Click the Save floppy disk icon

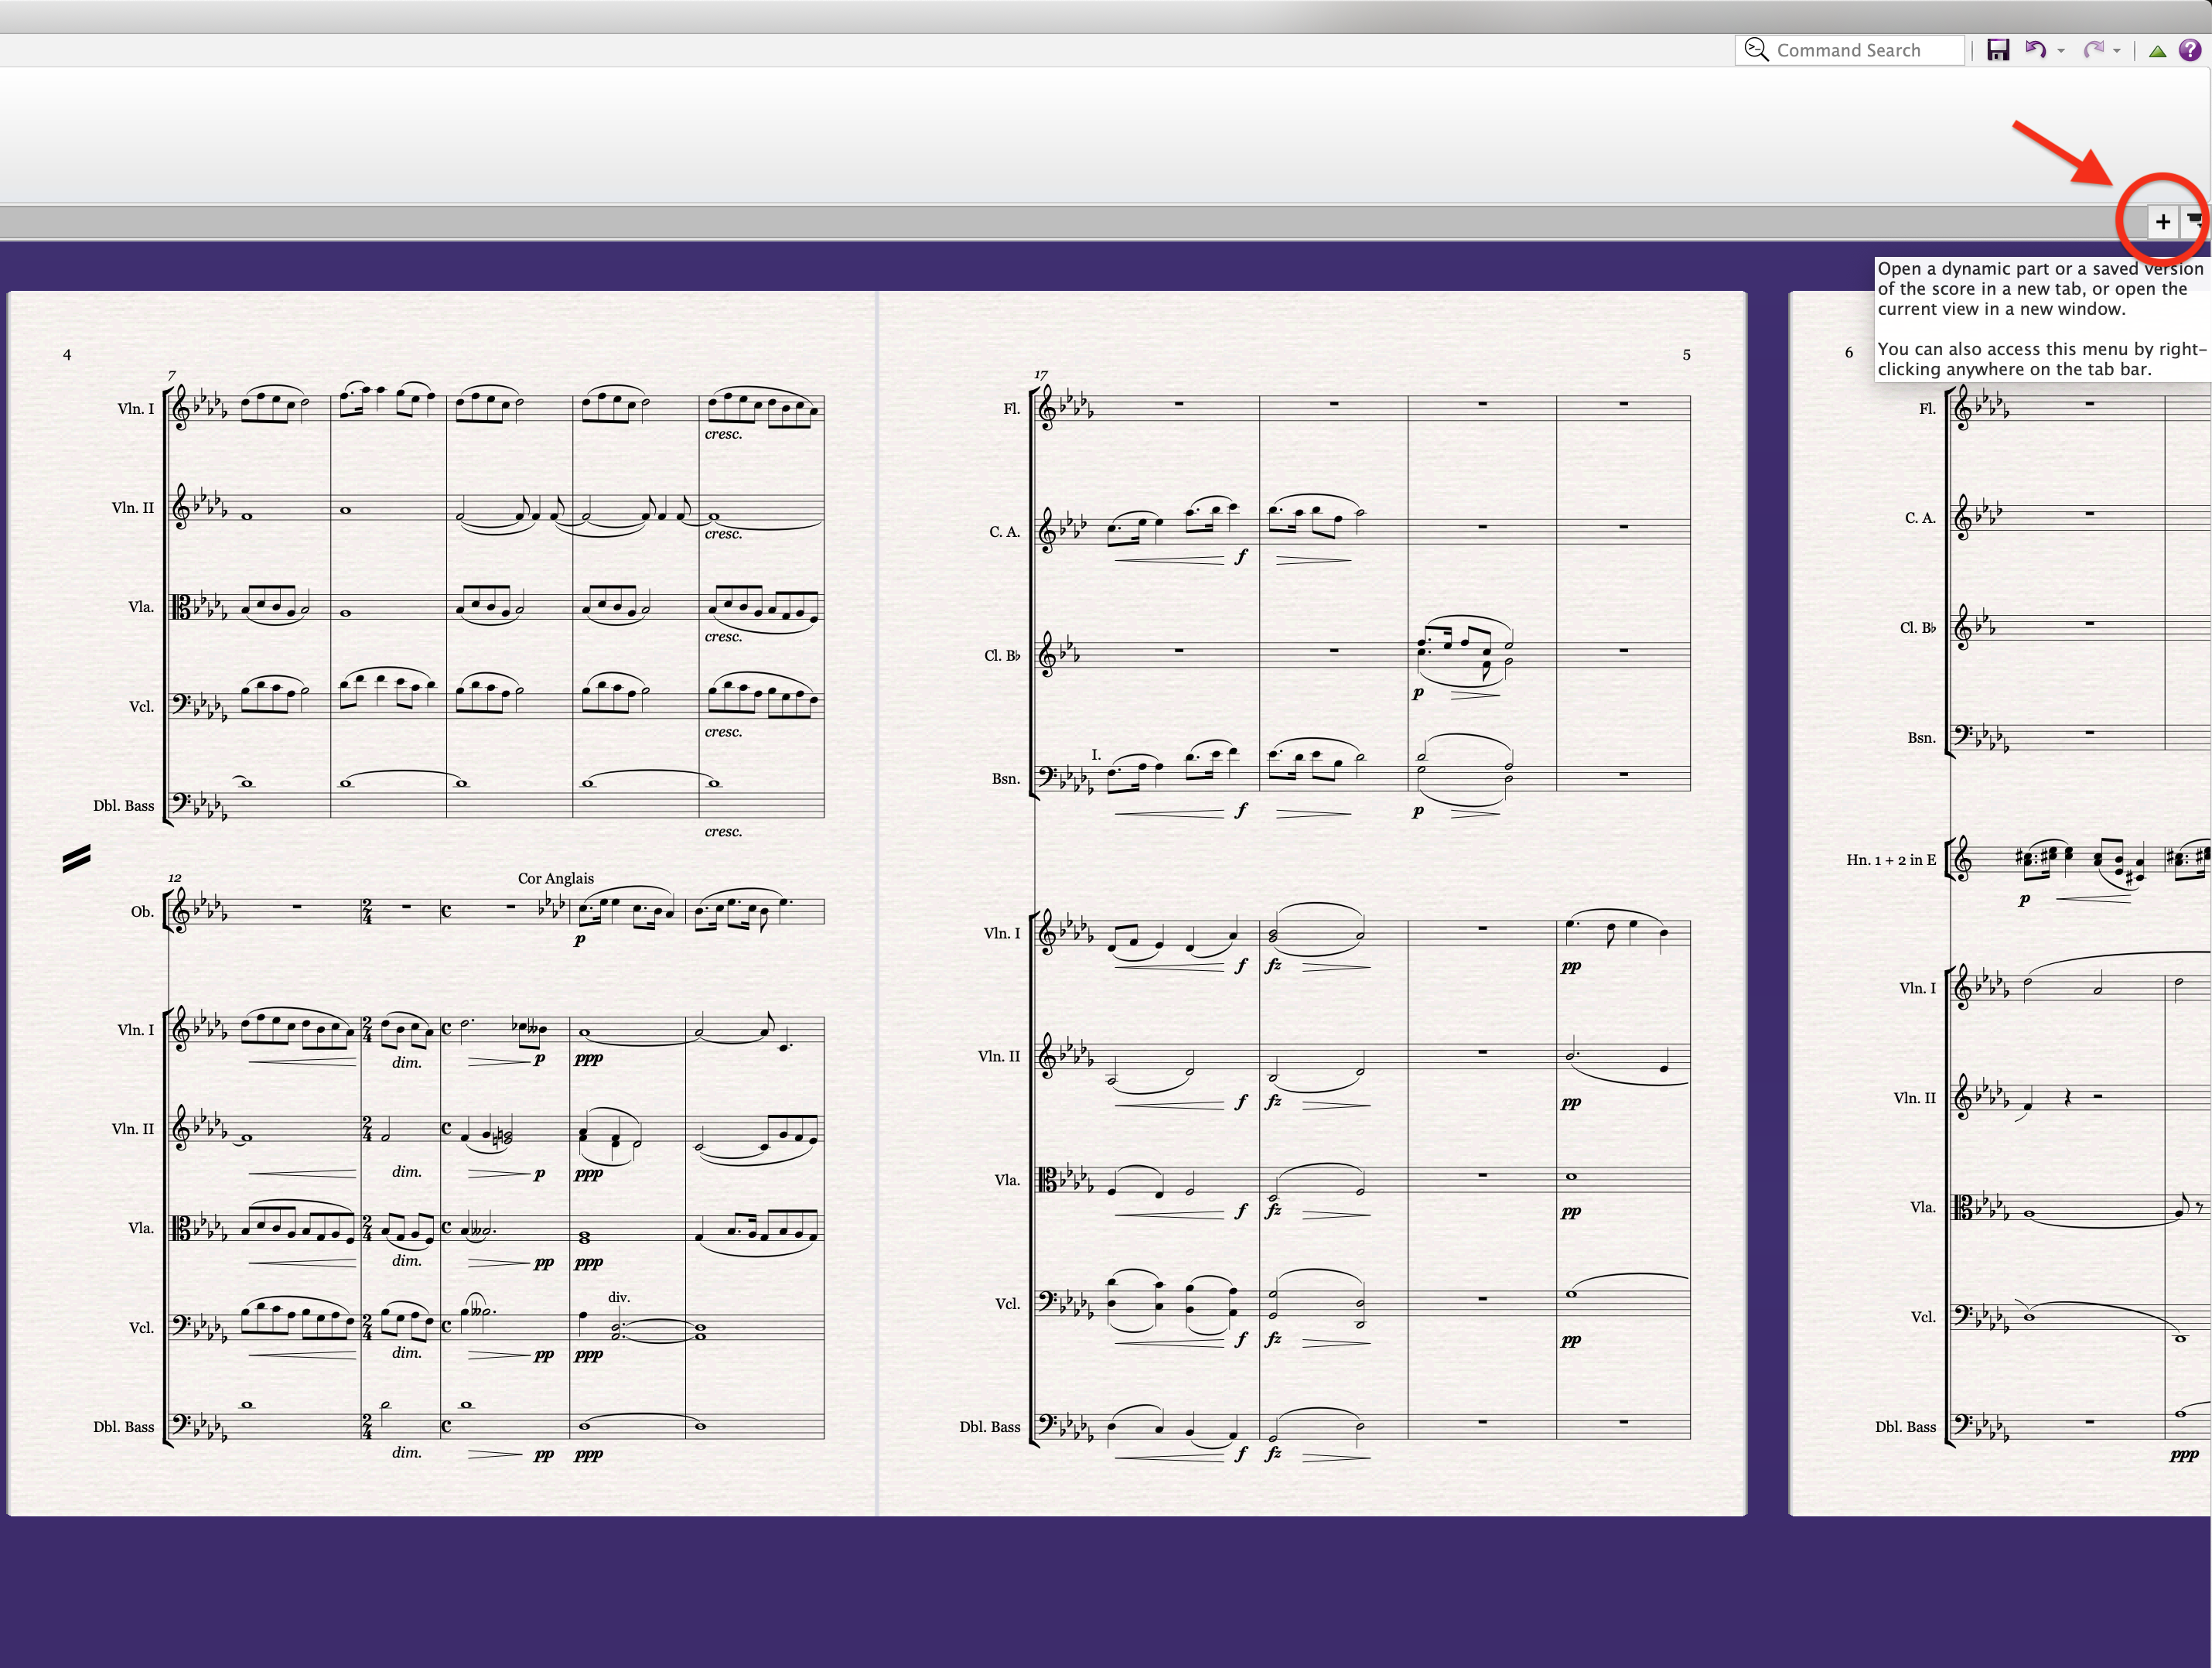(x=1997, y=50)
